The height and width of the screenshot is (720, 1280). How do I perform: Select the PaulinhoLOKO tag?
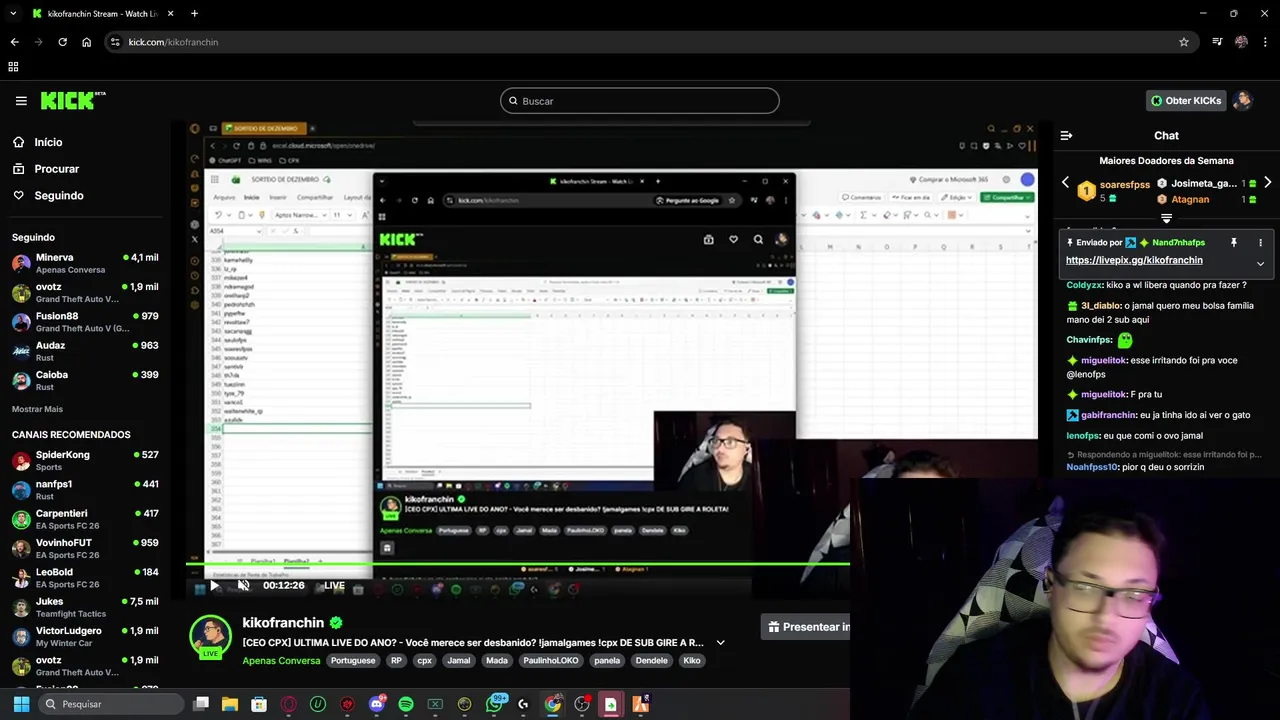tap(551, 661)
